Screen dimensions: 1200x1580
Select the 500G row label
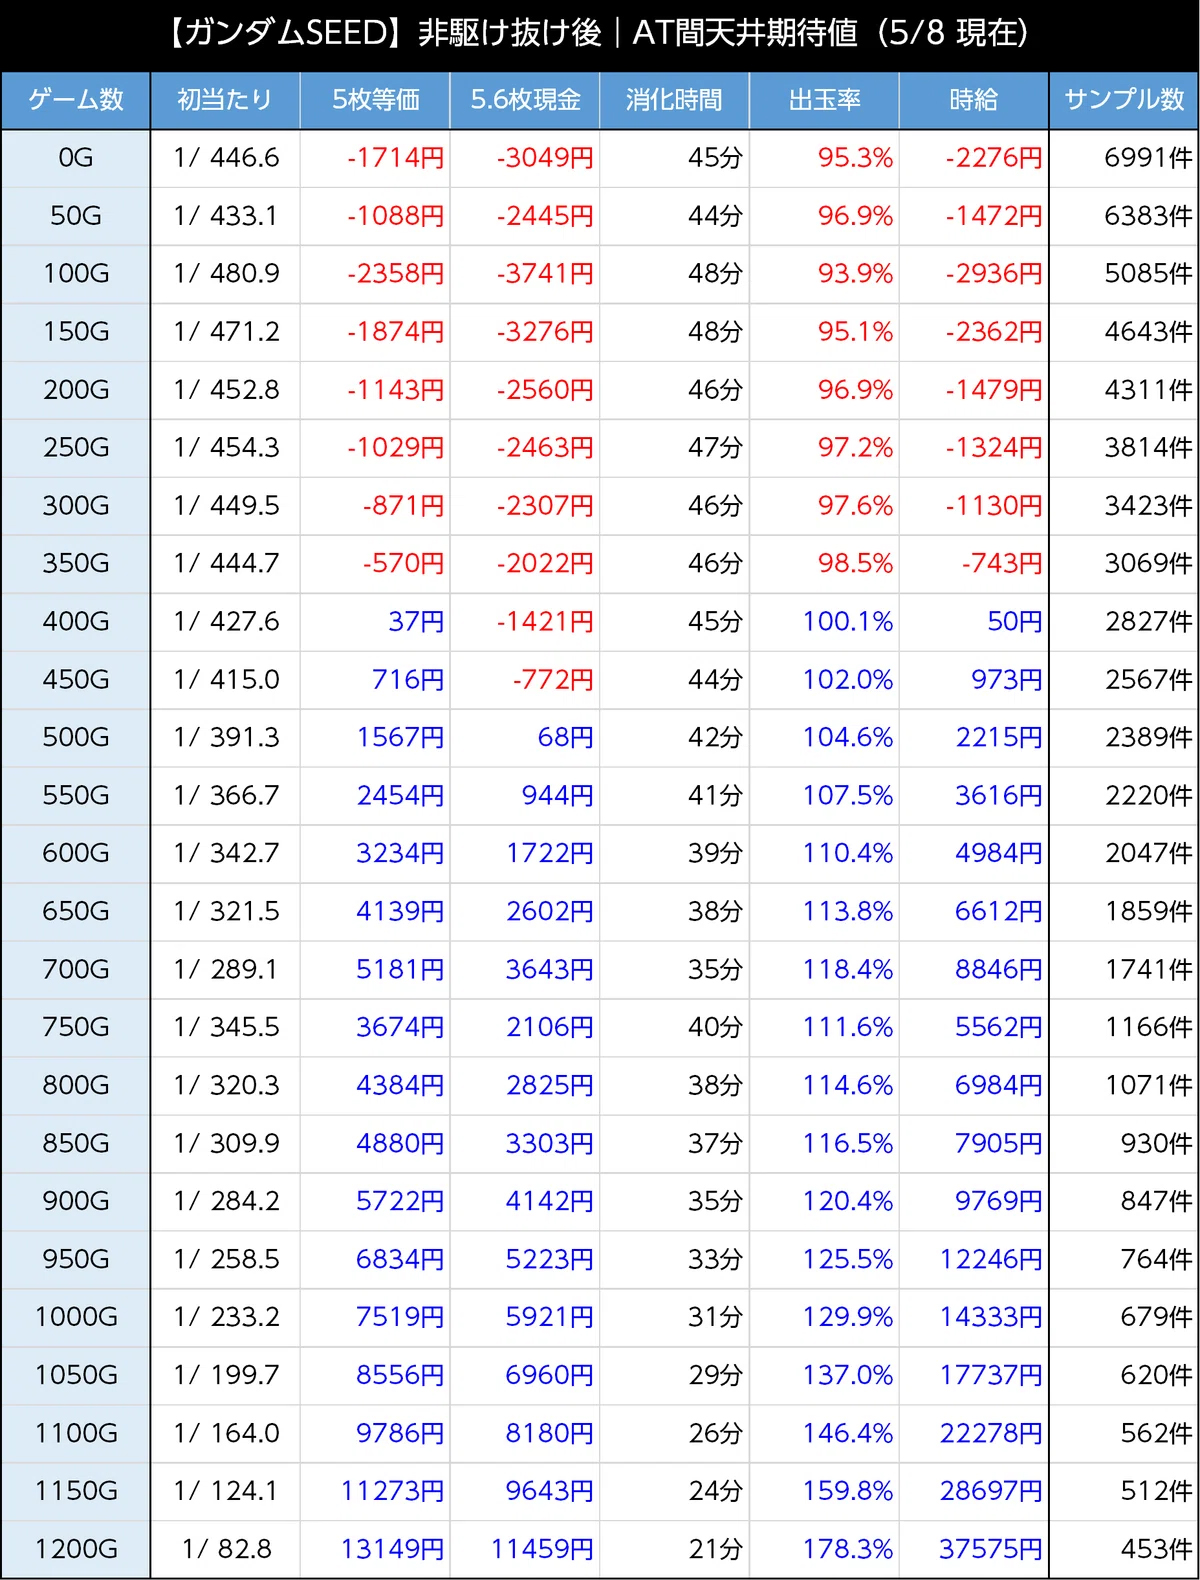pyautogui.click(x=76, y=738)
